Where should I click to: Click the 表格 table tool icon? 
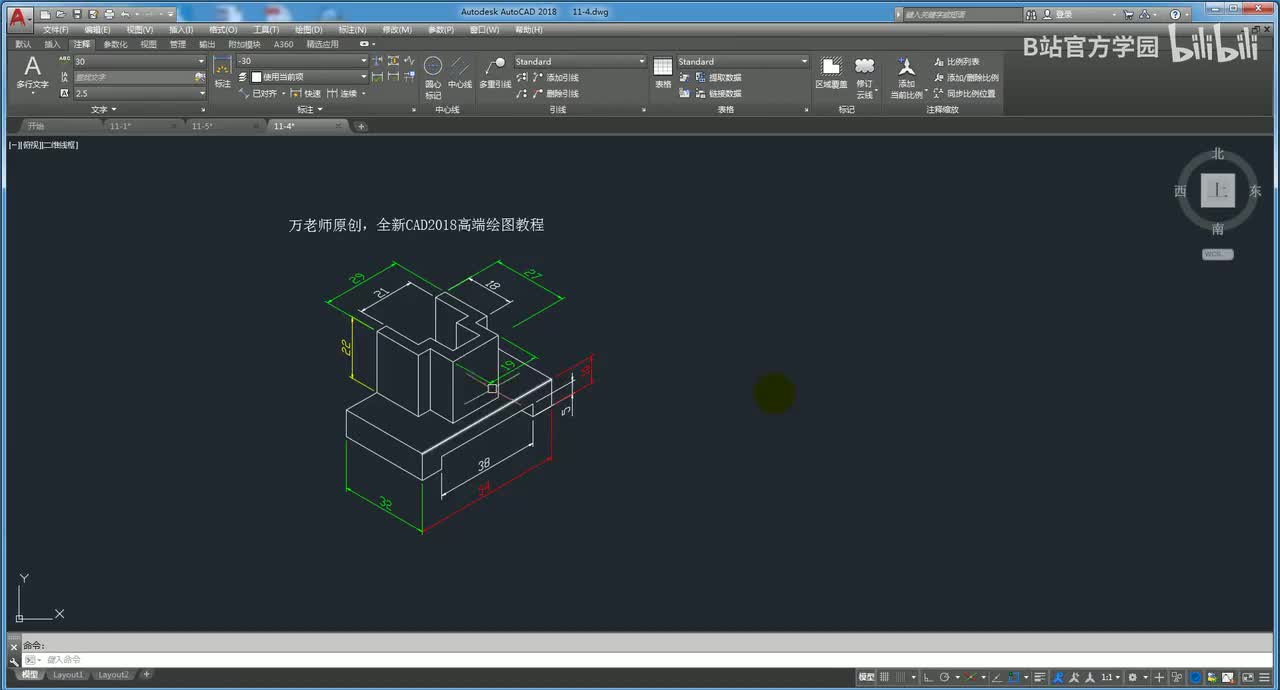pos(663,73)
